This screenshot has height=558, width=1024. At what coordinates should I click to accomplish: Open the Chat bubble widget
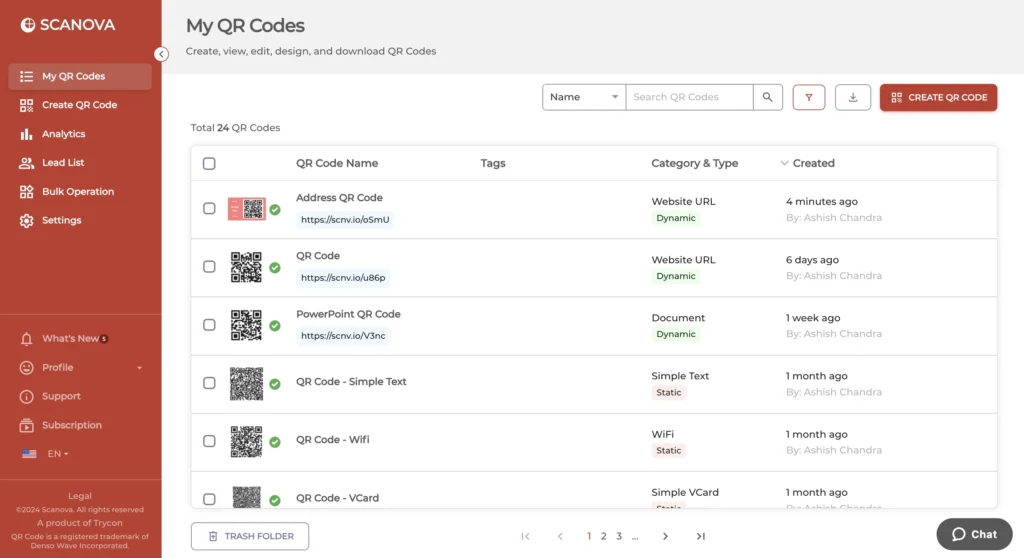coord(974,534)
